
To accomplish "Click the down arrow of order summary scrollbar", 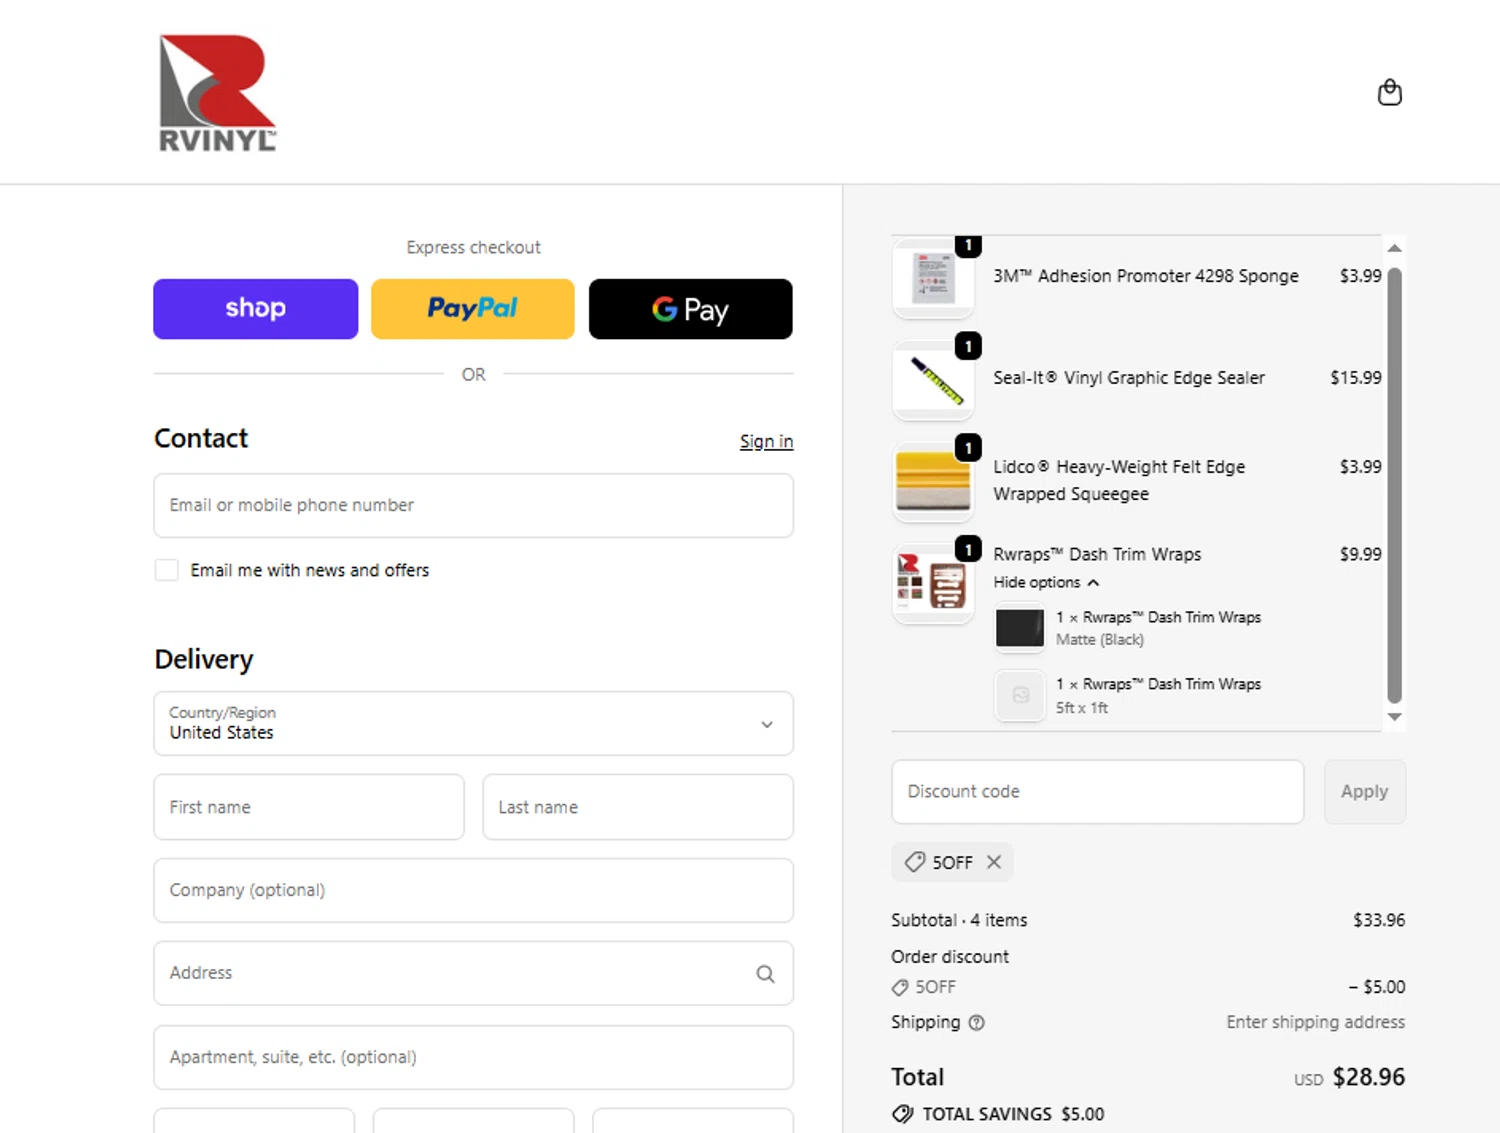I will pyautogui.click(x=1394, y=717).
